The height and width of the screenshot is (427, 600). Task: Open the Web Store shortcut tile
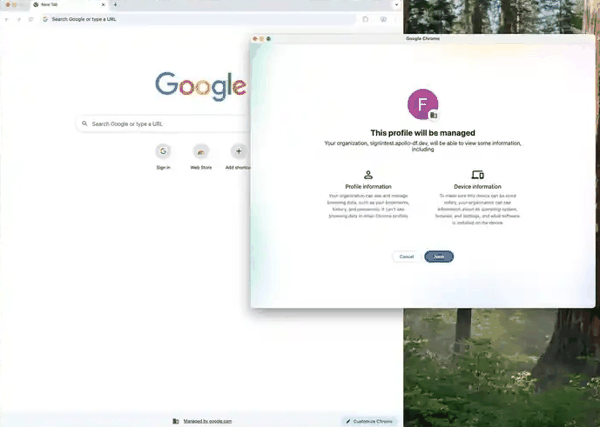coord(201,157)
